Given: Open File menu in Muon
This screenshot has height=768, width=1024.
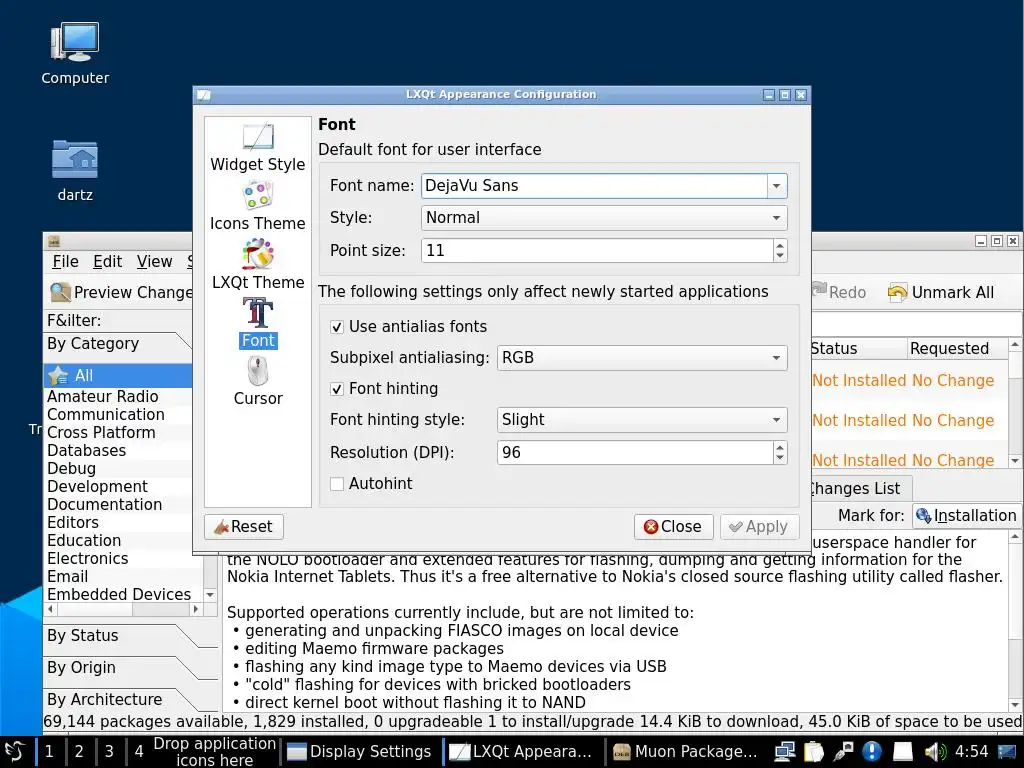Looking at the screenshot, I should pyautogui.click(x=65, y=262).
